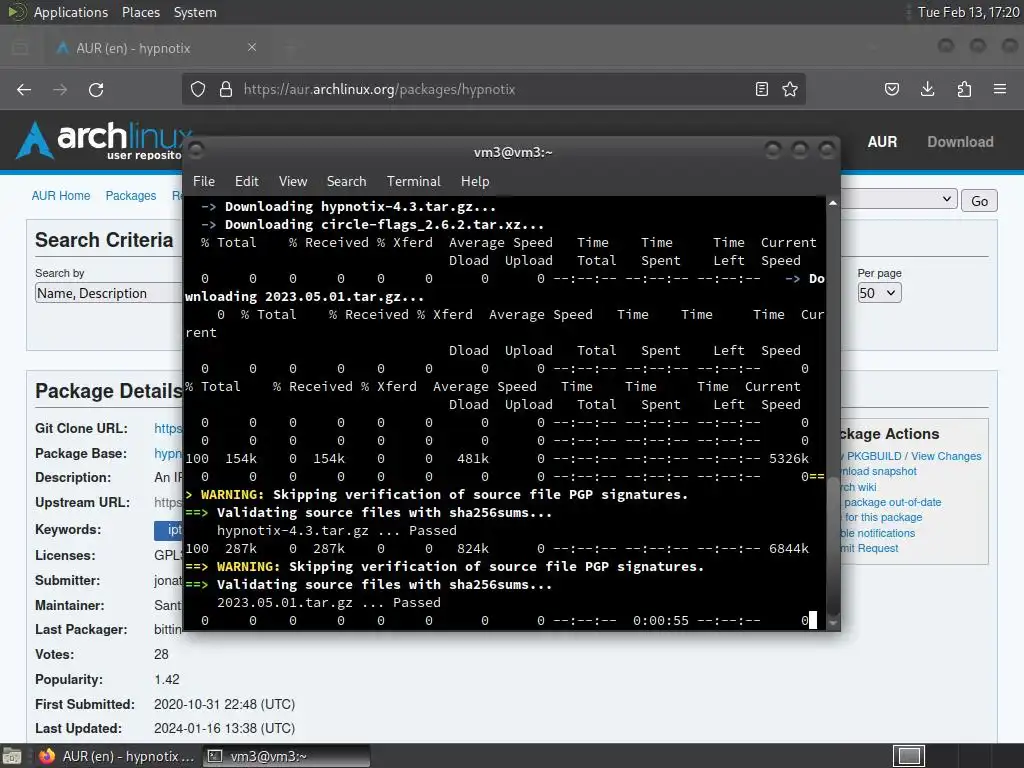Open terminal Help menu

(475, 182)
